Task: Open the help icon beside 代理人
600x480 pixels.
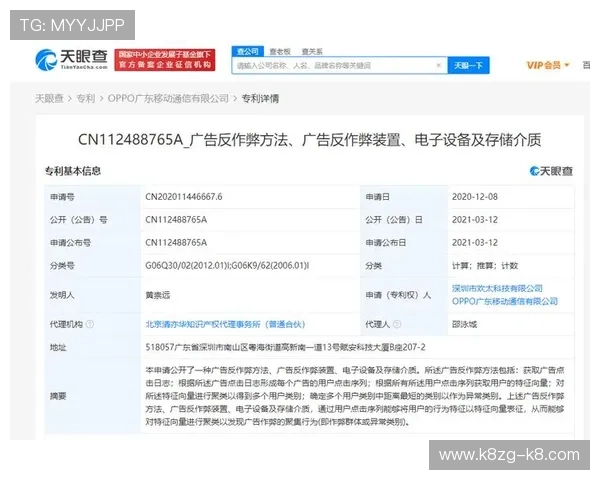Action: (397, 324)
